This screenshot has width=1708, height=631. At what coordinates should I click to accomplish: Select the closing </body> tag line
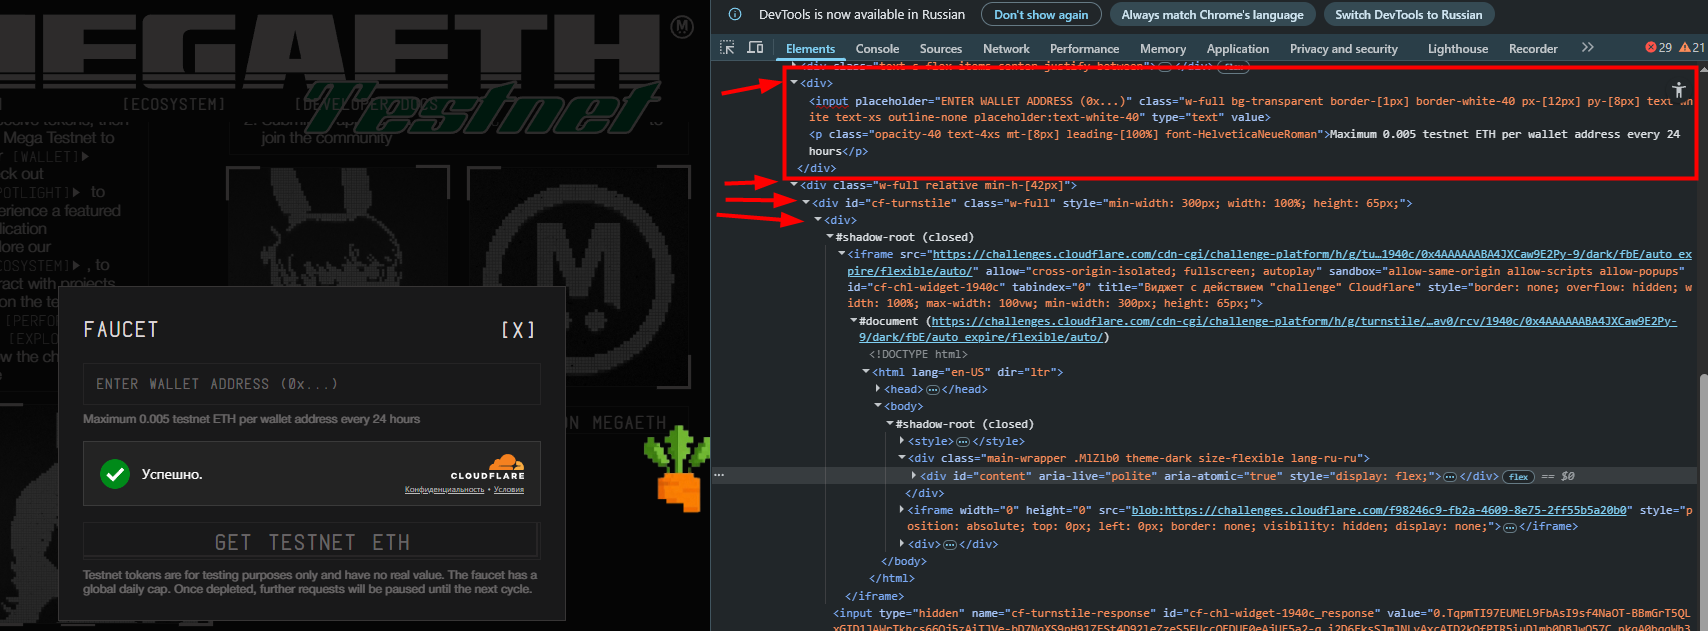point(903,561)
